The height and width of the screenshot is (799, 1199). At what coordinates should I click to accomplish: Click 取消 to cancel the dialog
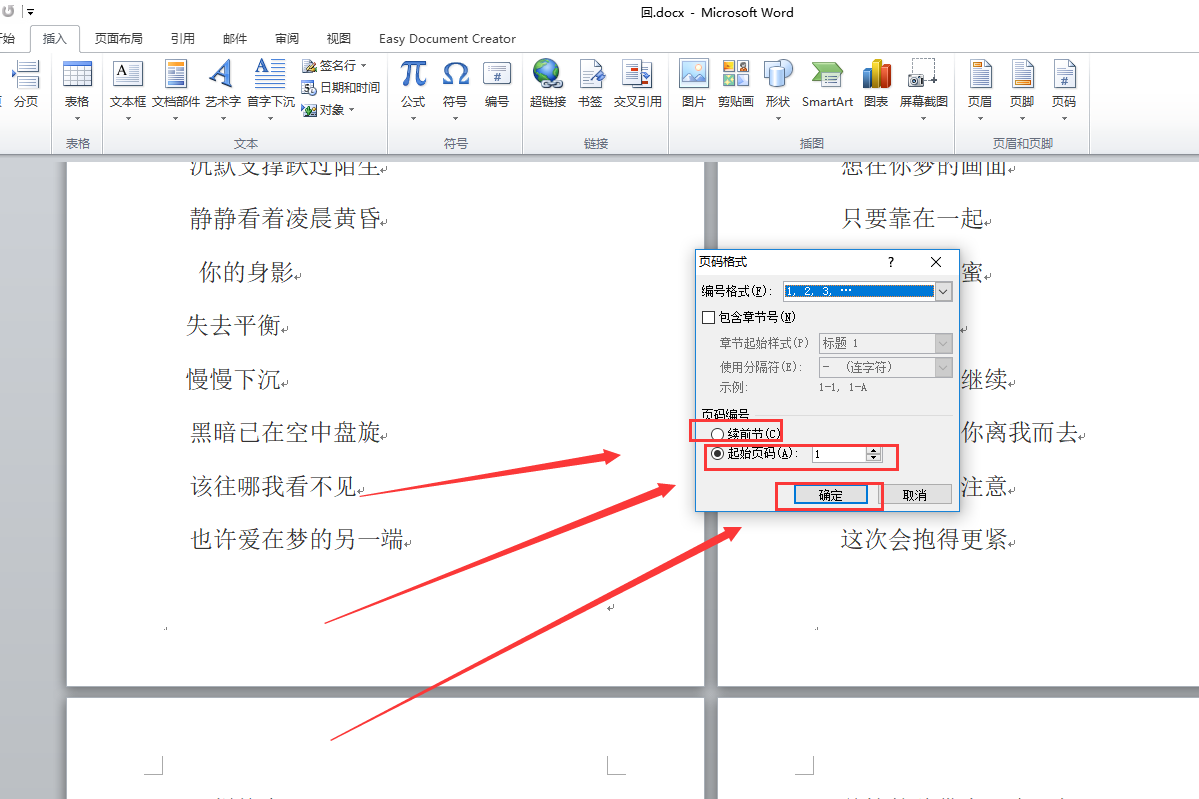tap(915, 494)
